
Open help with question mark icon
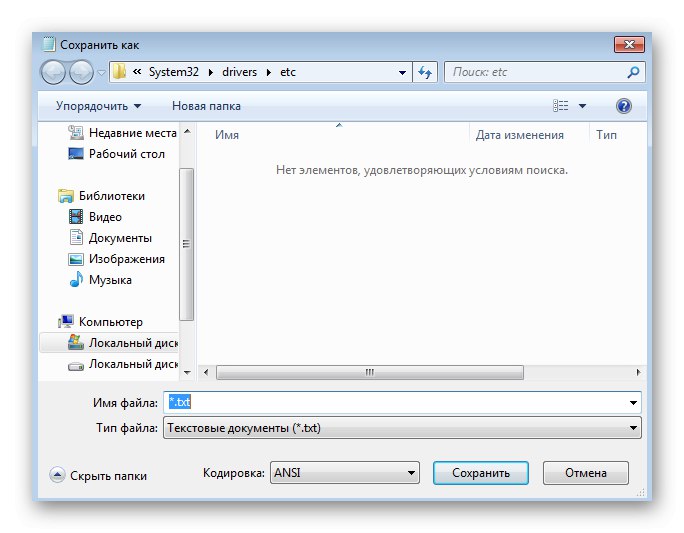click(624, 106)
